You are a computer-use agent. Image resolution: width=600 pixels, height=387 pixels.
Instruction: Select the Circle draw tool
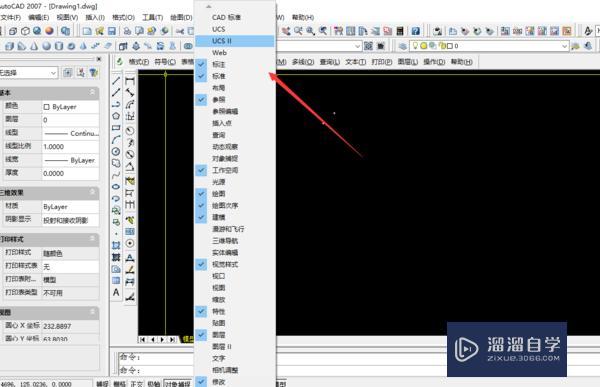(x=116, y=152)
